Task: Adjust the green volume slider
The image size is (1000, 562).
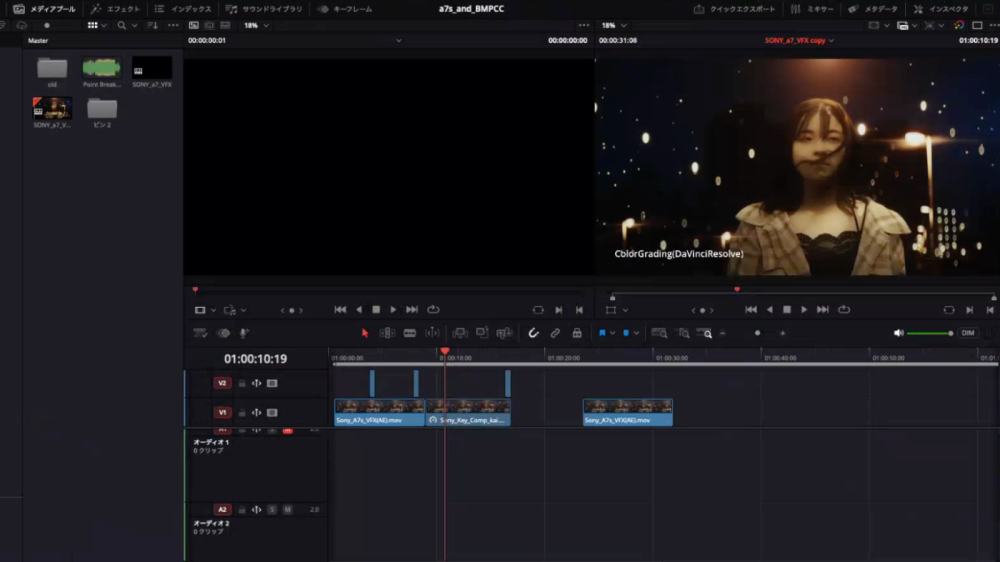Action: click(x=928, y=333)
